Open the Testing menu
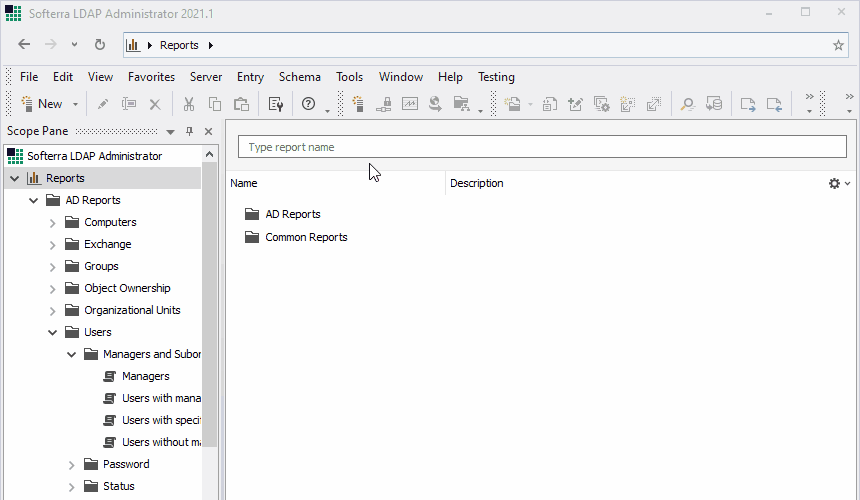860x500 pixels. (496, 77)
